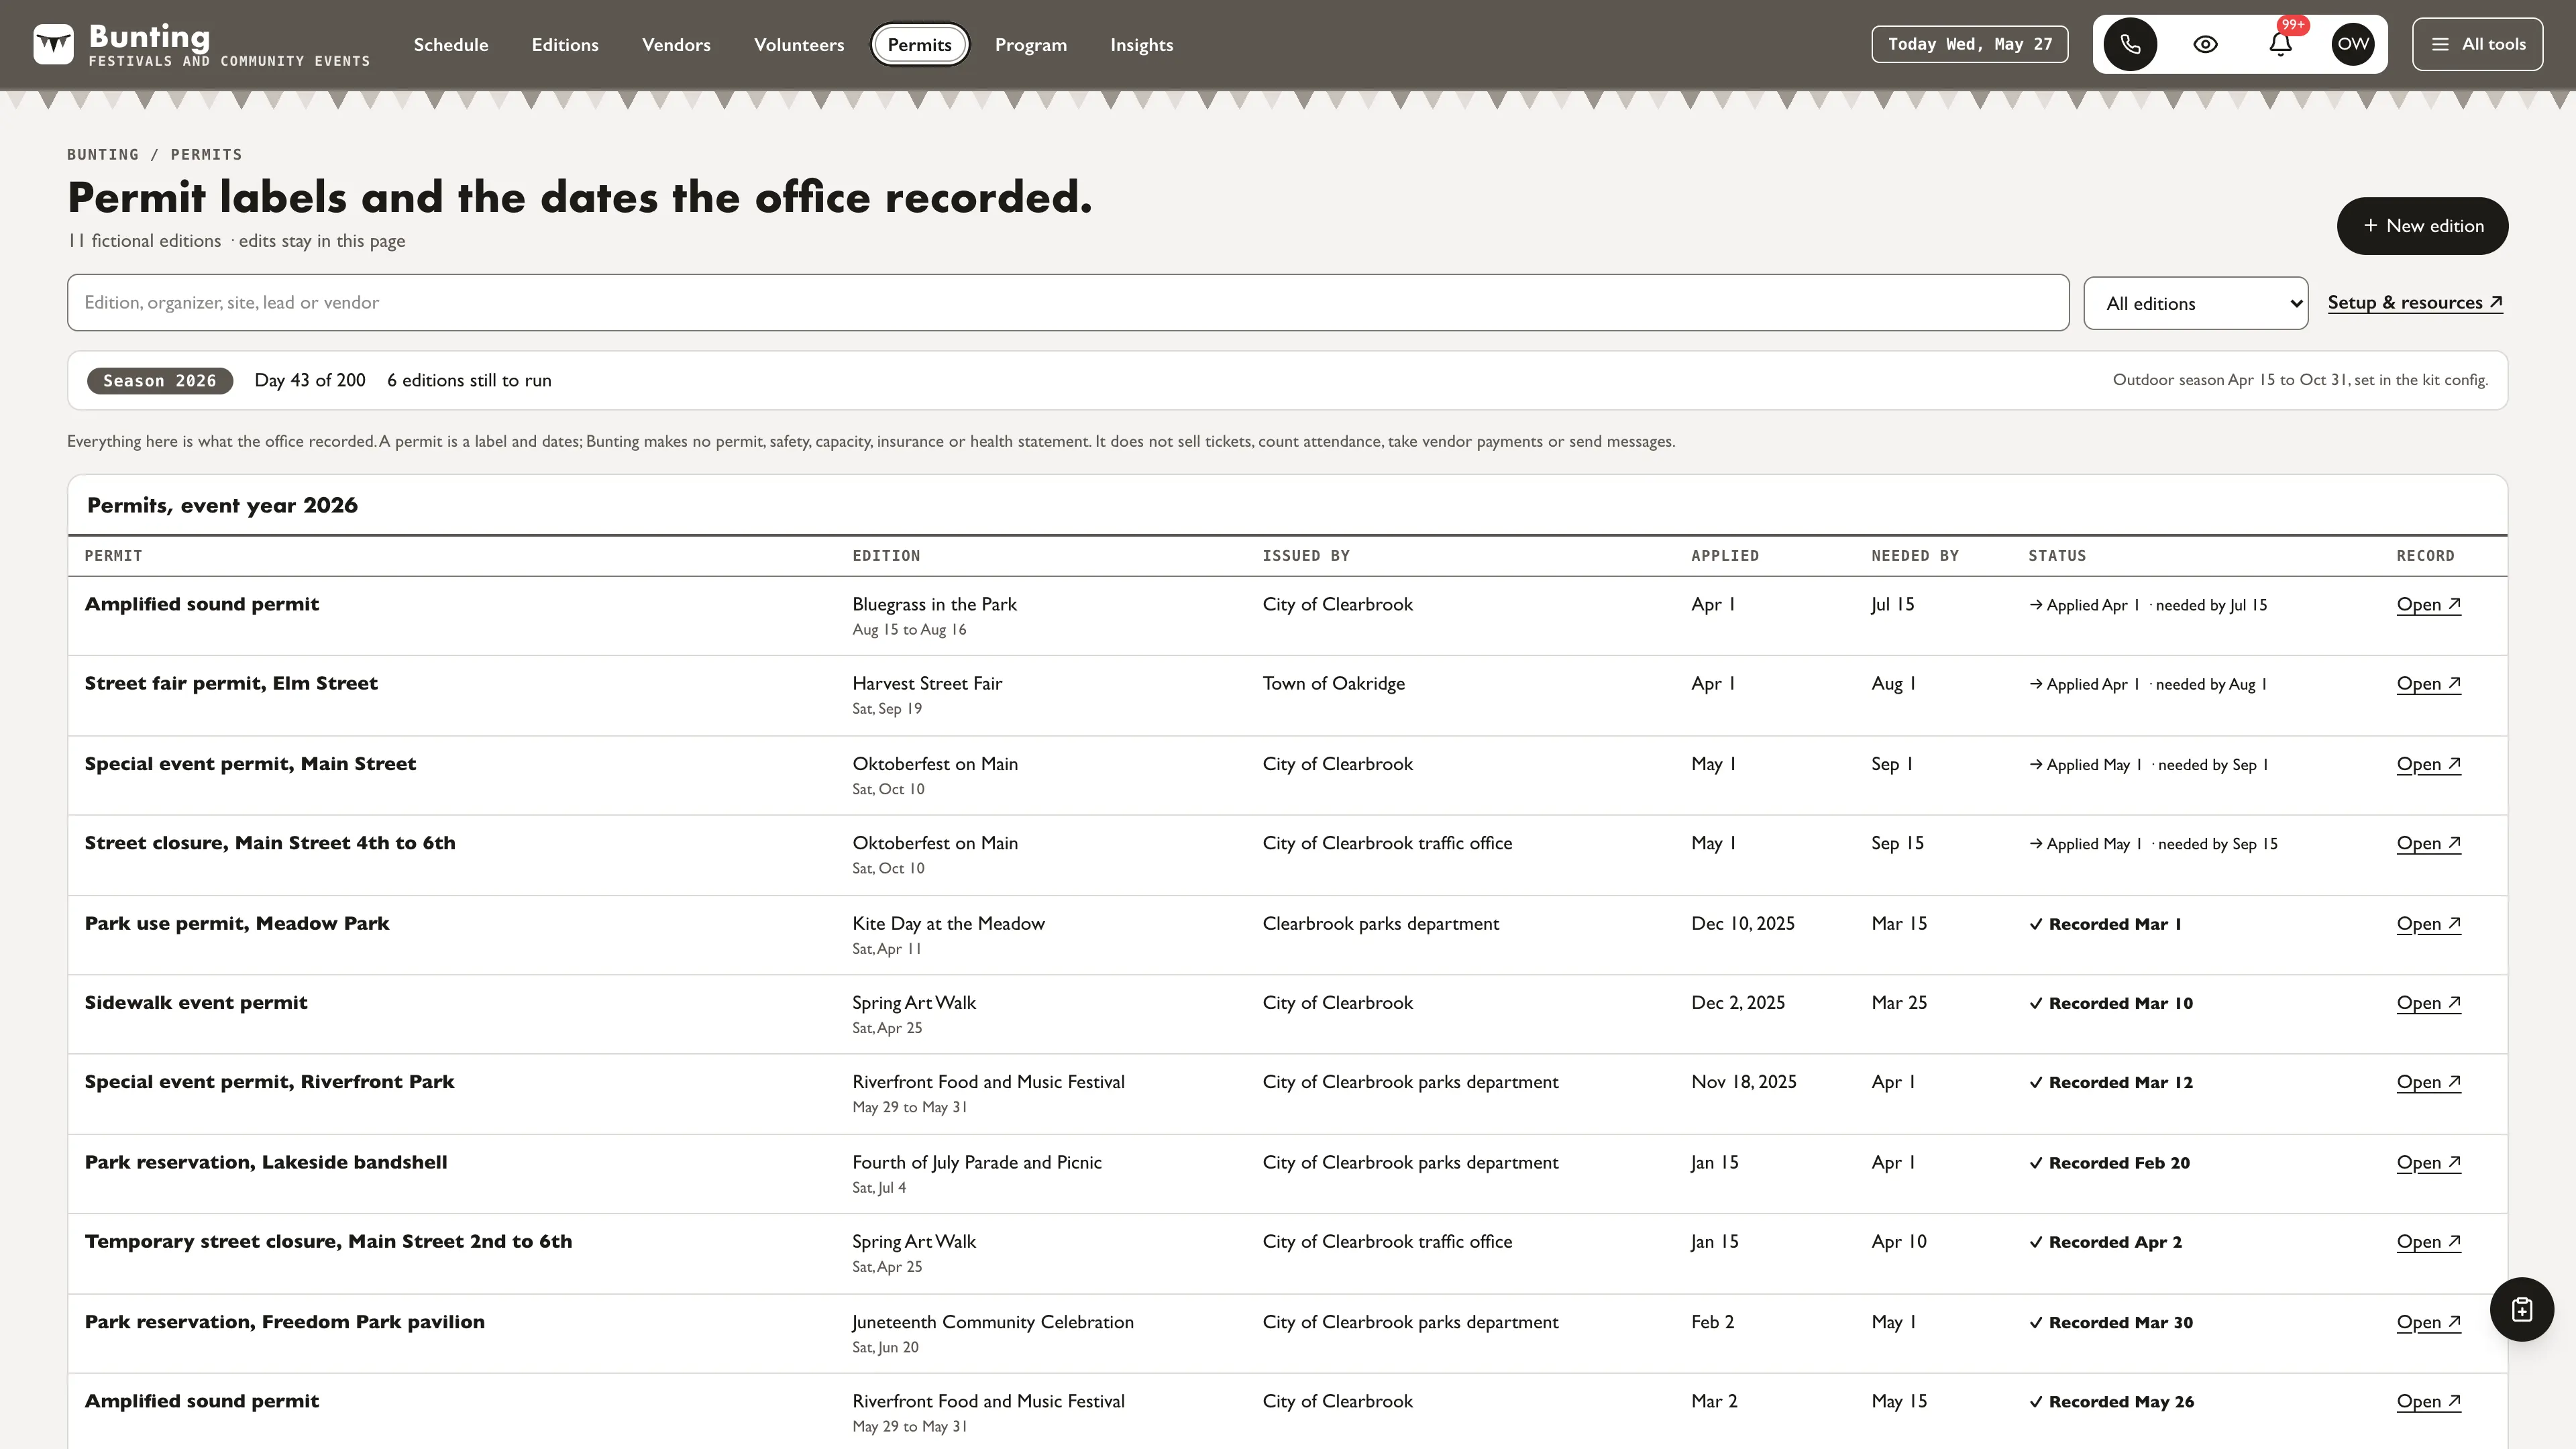Open record for Special event permit, Riverfront Park
The height and width of the screenshot is (1449, 2576).
(x=2428, y=1082)
